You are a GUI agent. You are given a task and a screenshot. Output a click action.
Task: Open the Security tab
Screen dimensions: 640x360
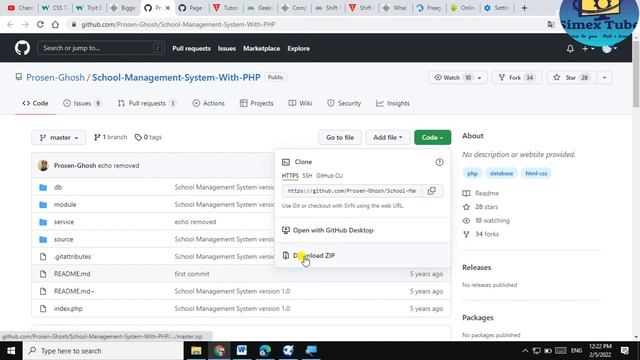pyautogui.click(x=344, y=103)
